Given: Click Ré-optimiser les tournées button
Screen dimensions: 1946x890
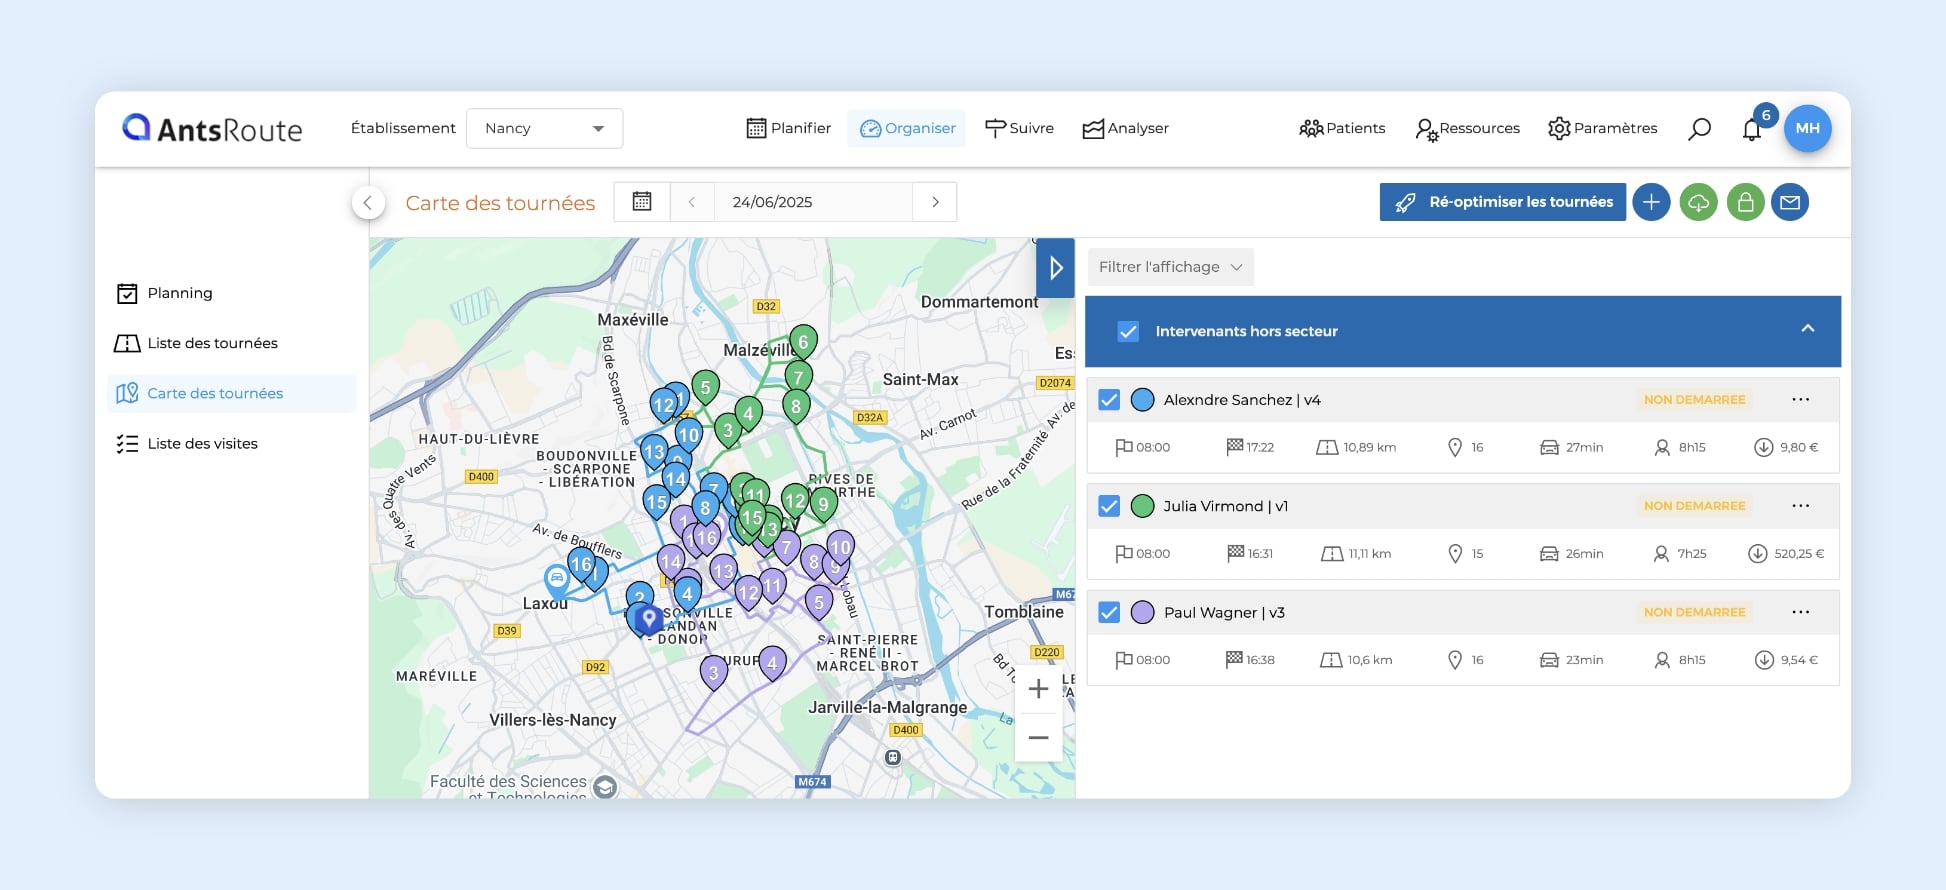Looking at the screenshot, I should [x=1502, y=202].
